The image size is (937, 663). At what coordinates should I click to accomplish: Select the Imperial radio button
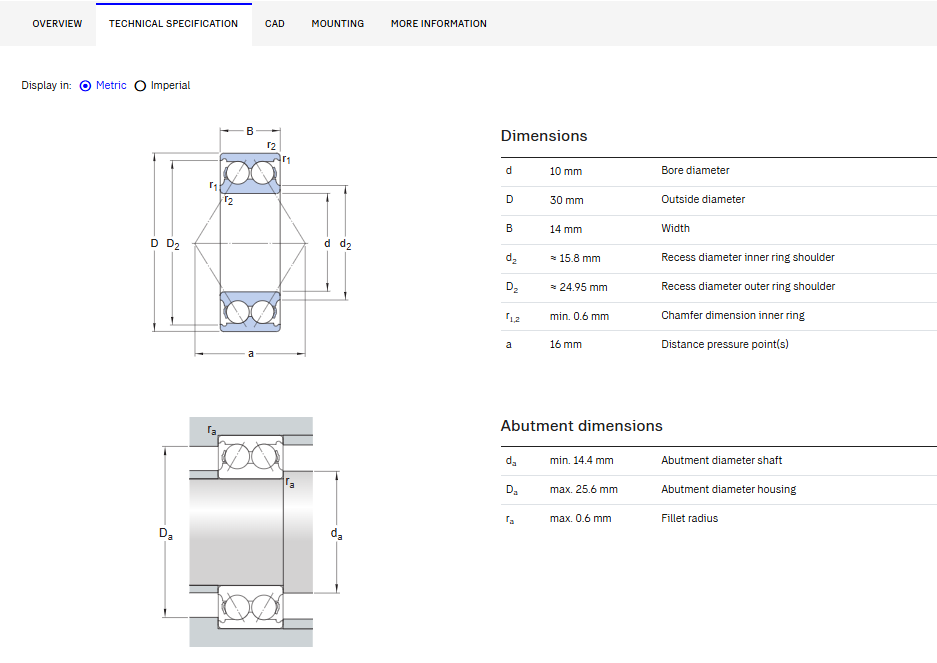(x=140, y=86)
